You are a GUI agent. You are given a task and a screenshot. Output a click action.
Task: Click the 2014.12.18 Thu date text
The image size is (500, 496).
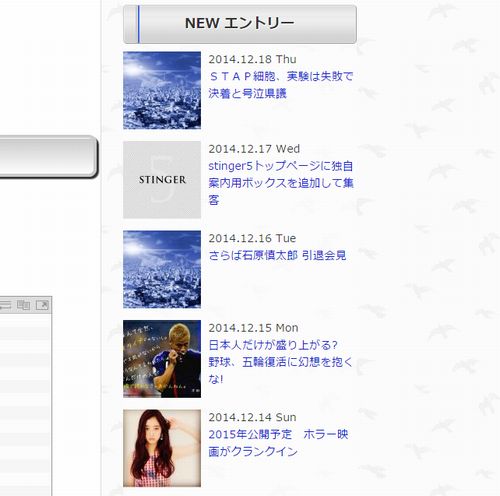(x=252, y=59)
